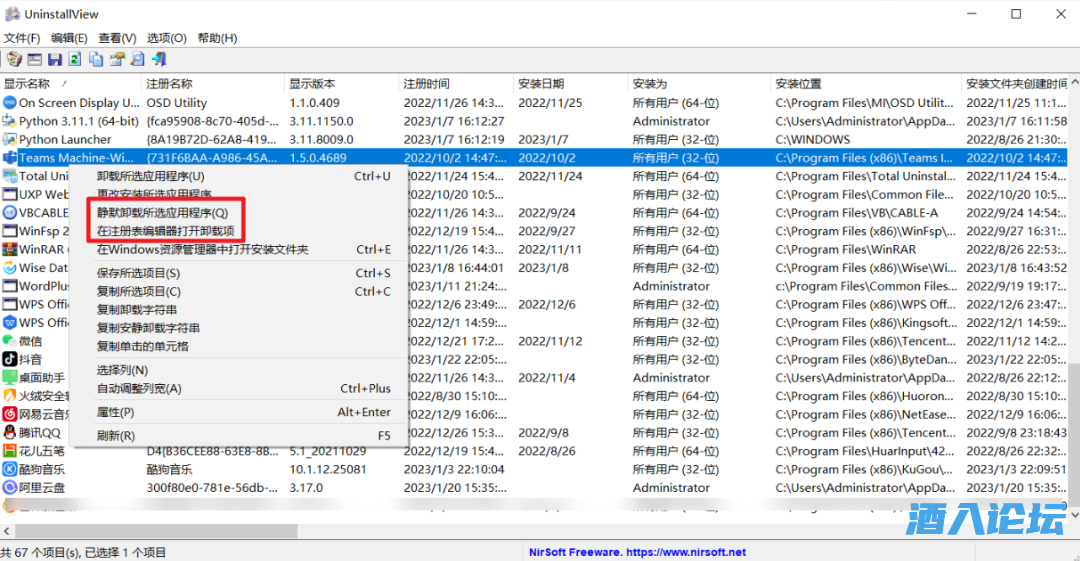Select the OSD Utility registry name cell
Viewport: 1080px width, 561px height.
coord(176,103)
